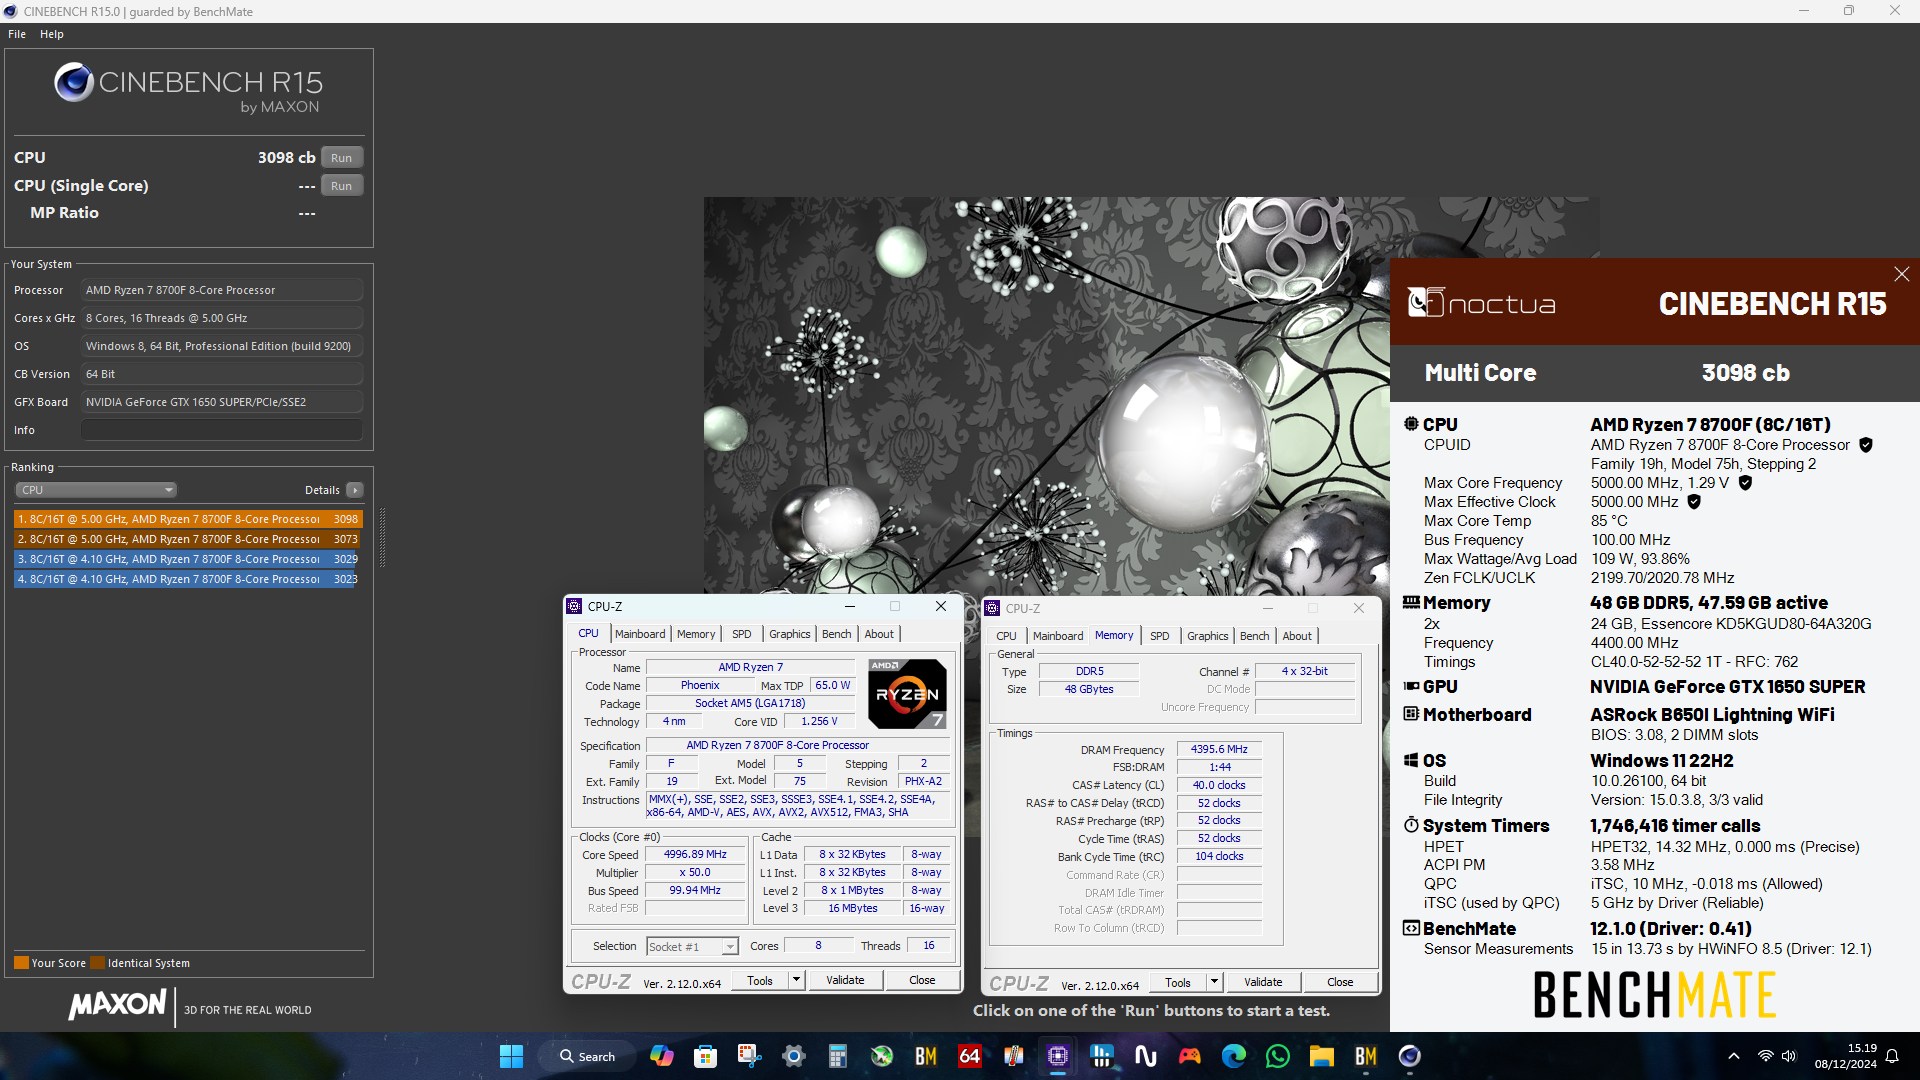Click Validate in right CPU-Z window
Image resolution: width=1920 pixels, height=1080 pixels.
pos(1263,983)
